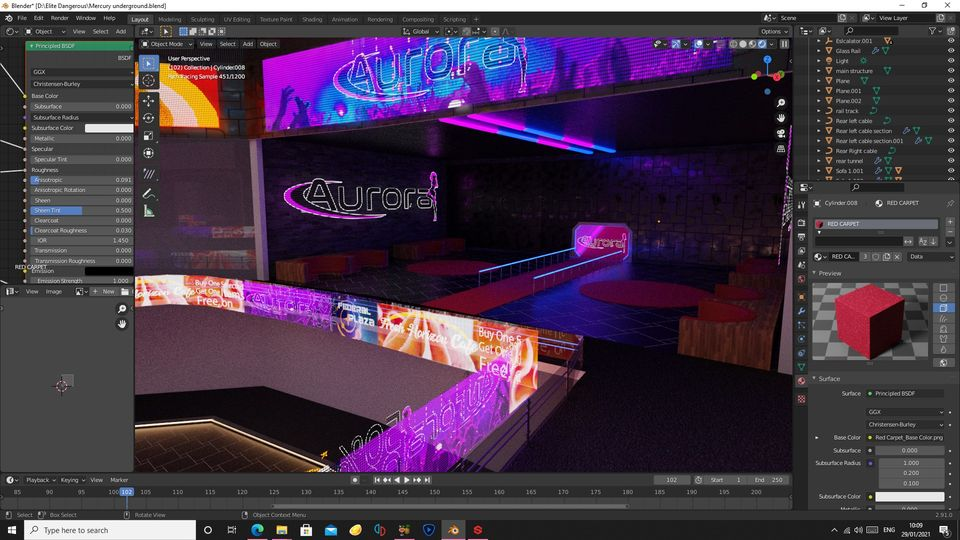Open the Global transform orientation dropdown
Screen dimensions: 960x540
pos(421,31)
